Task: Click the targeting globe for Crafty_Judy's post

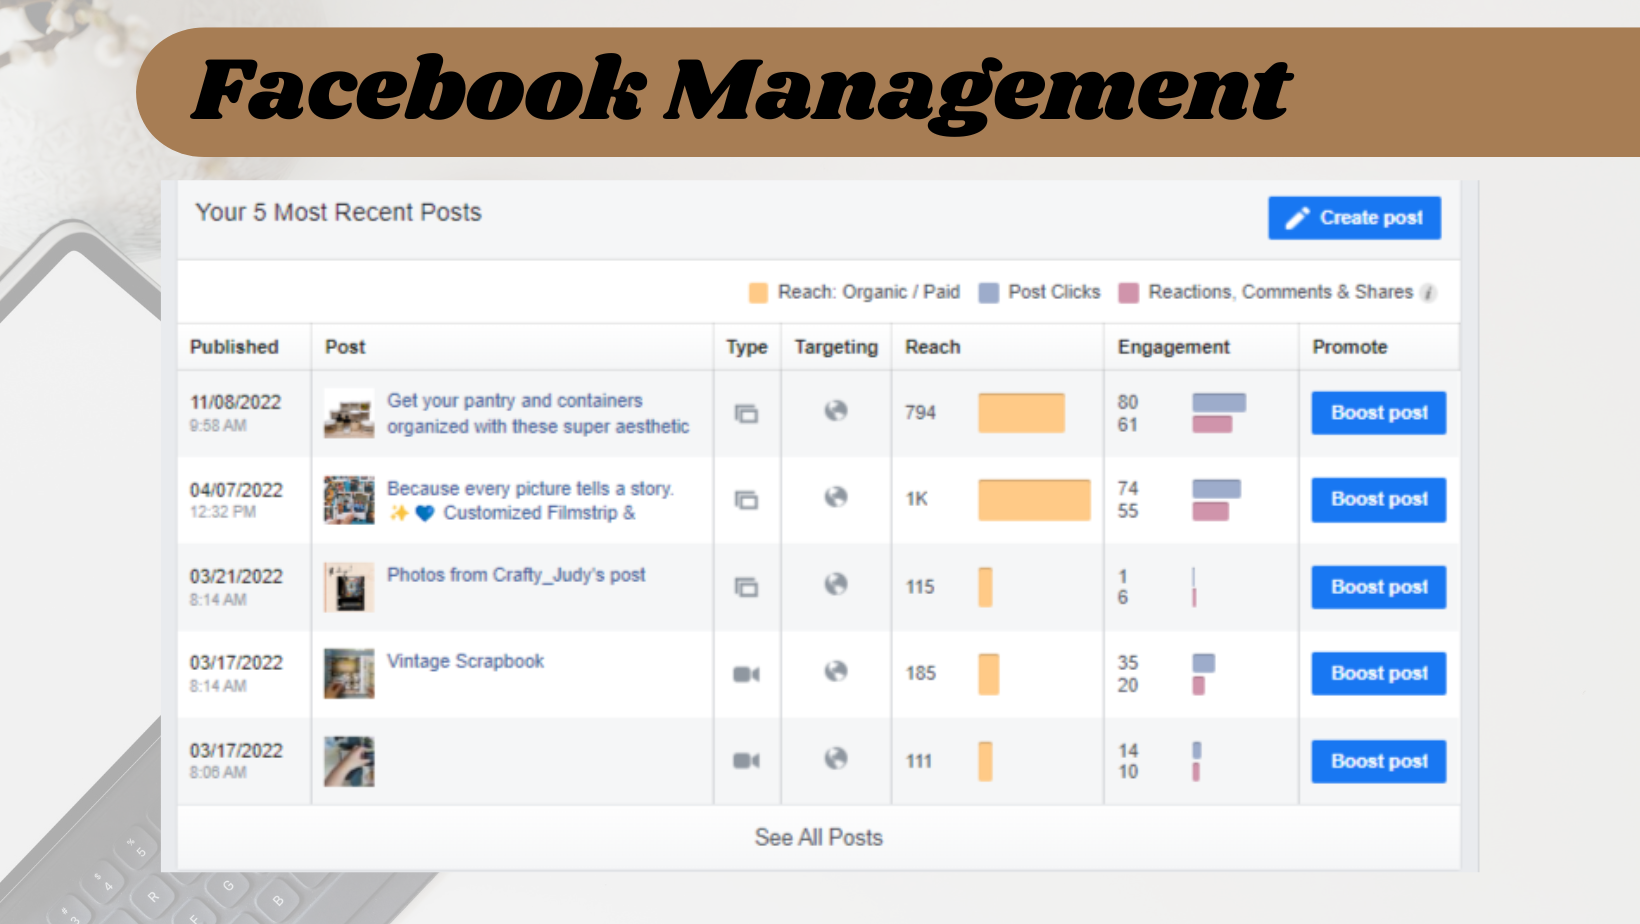Action: [836, 584]
